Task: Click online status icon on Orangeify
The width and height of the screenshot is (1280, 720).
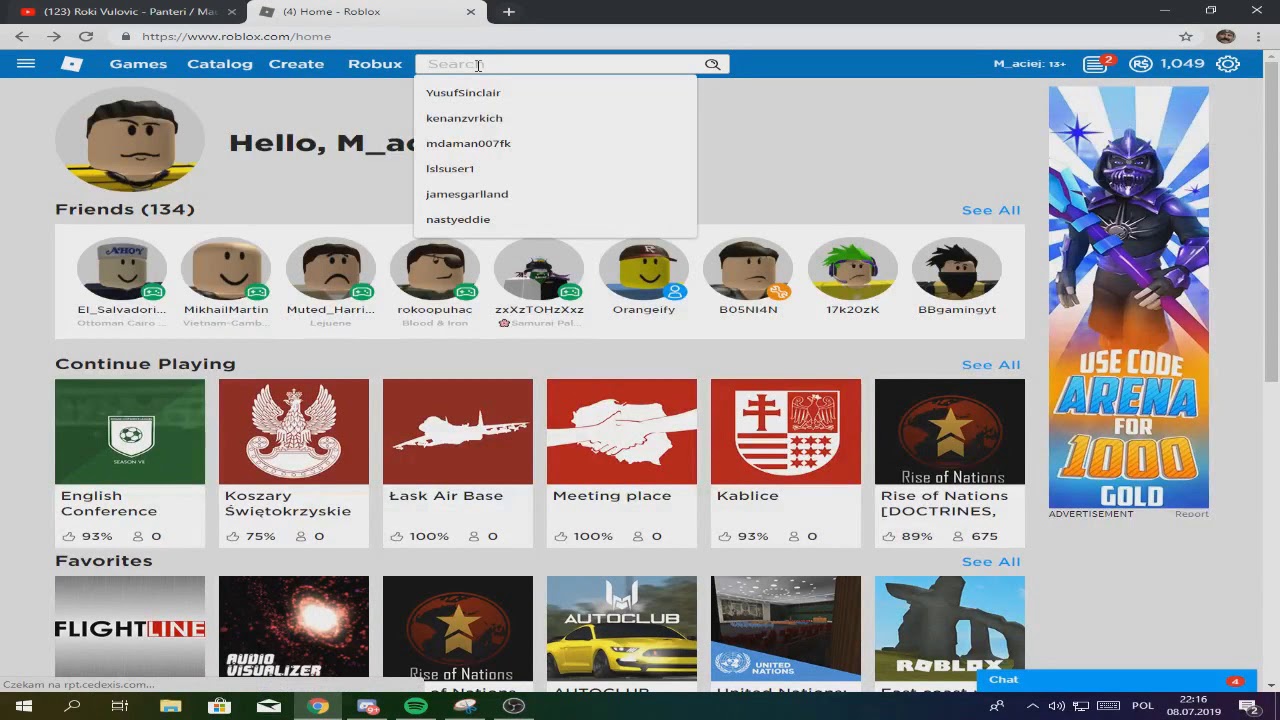Action: tap(675, 292)
